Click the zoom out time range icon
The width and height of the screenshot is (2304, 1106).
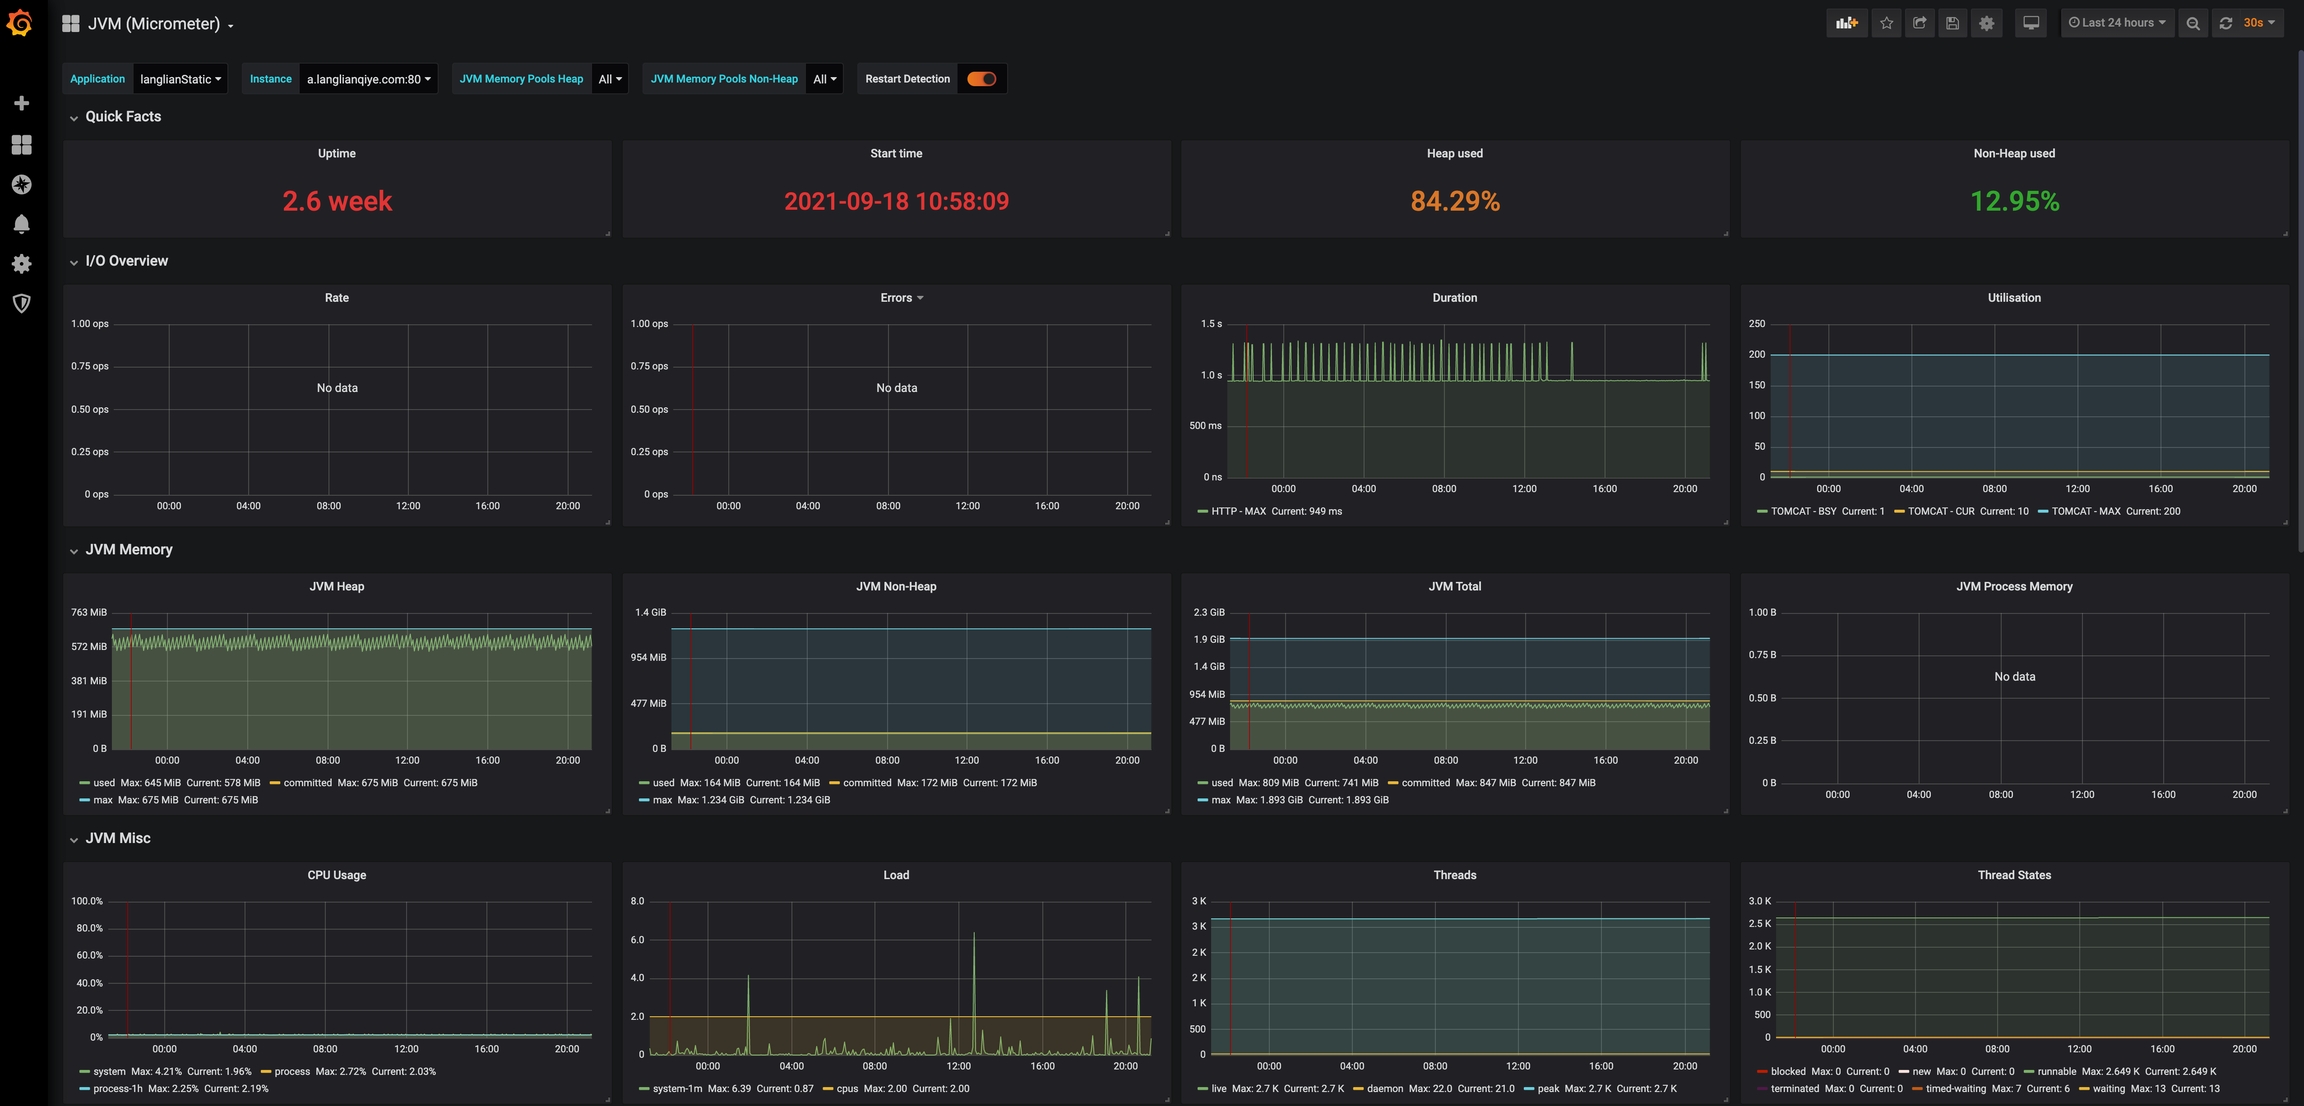2192,23
